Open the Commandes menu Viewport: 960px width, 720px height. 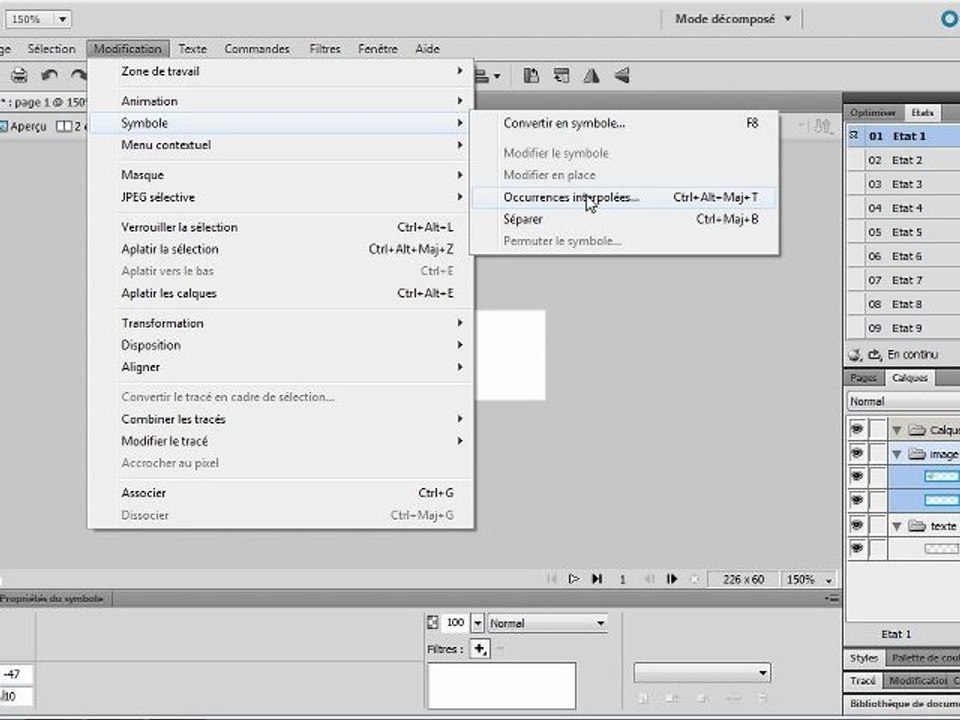click(257, 48)
